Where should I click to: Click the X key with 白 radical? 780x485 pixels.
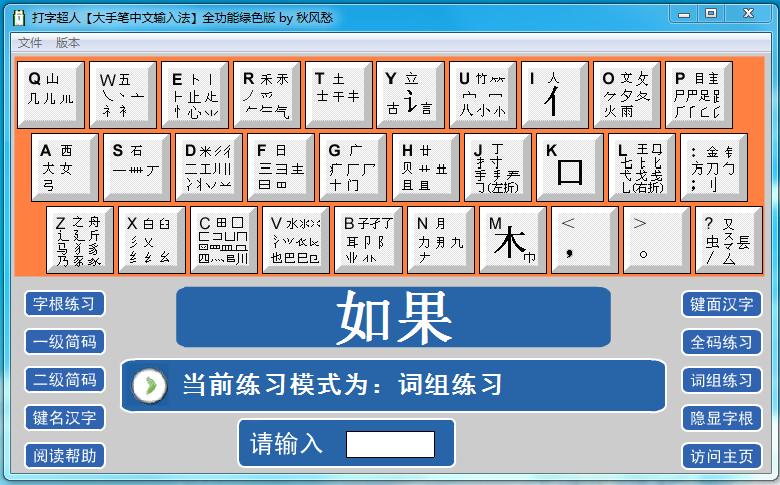[152, 240]
